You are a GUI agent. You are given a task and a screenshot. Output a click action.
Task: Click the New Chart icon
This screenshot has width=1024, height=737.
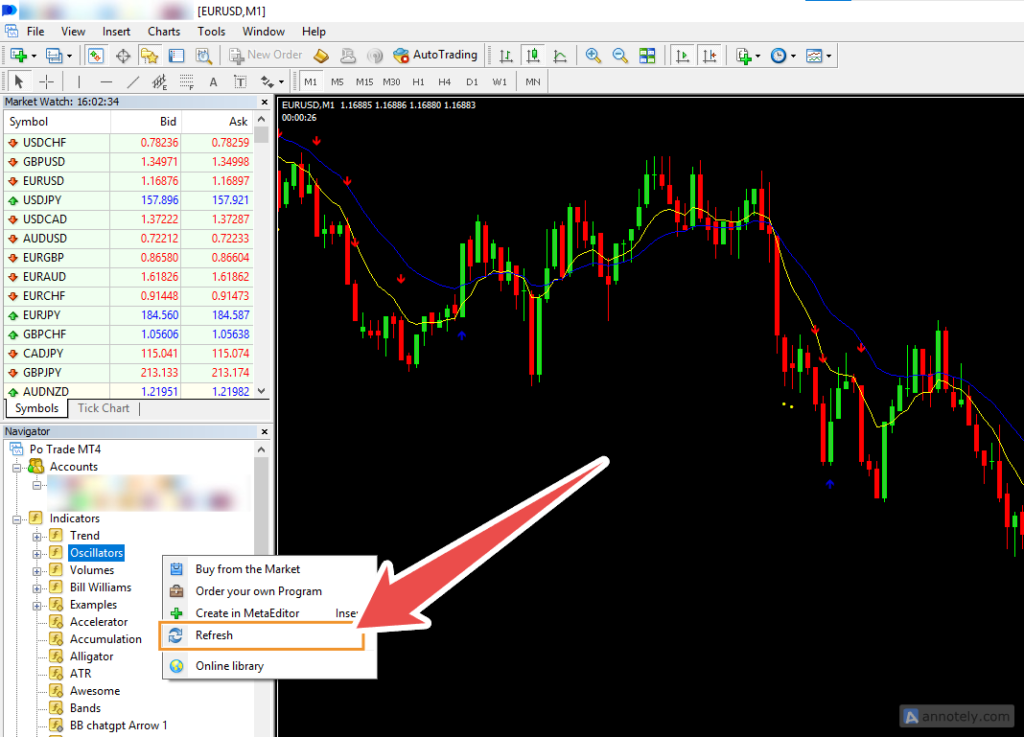pos(18,55)
